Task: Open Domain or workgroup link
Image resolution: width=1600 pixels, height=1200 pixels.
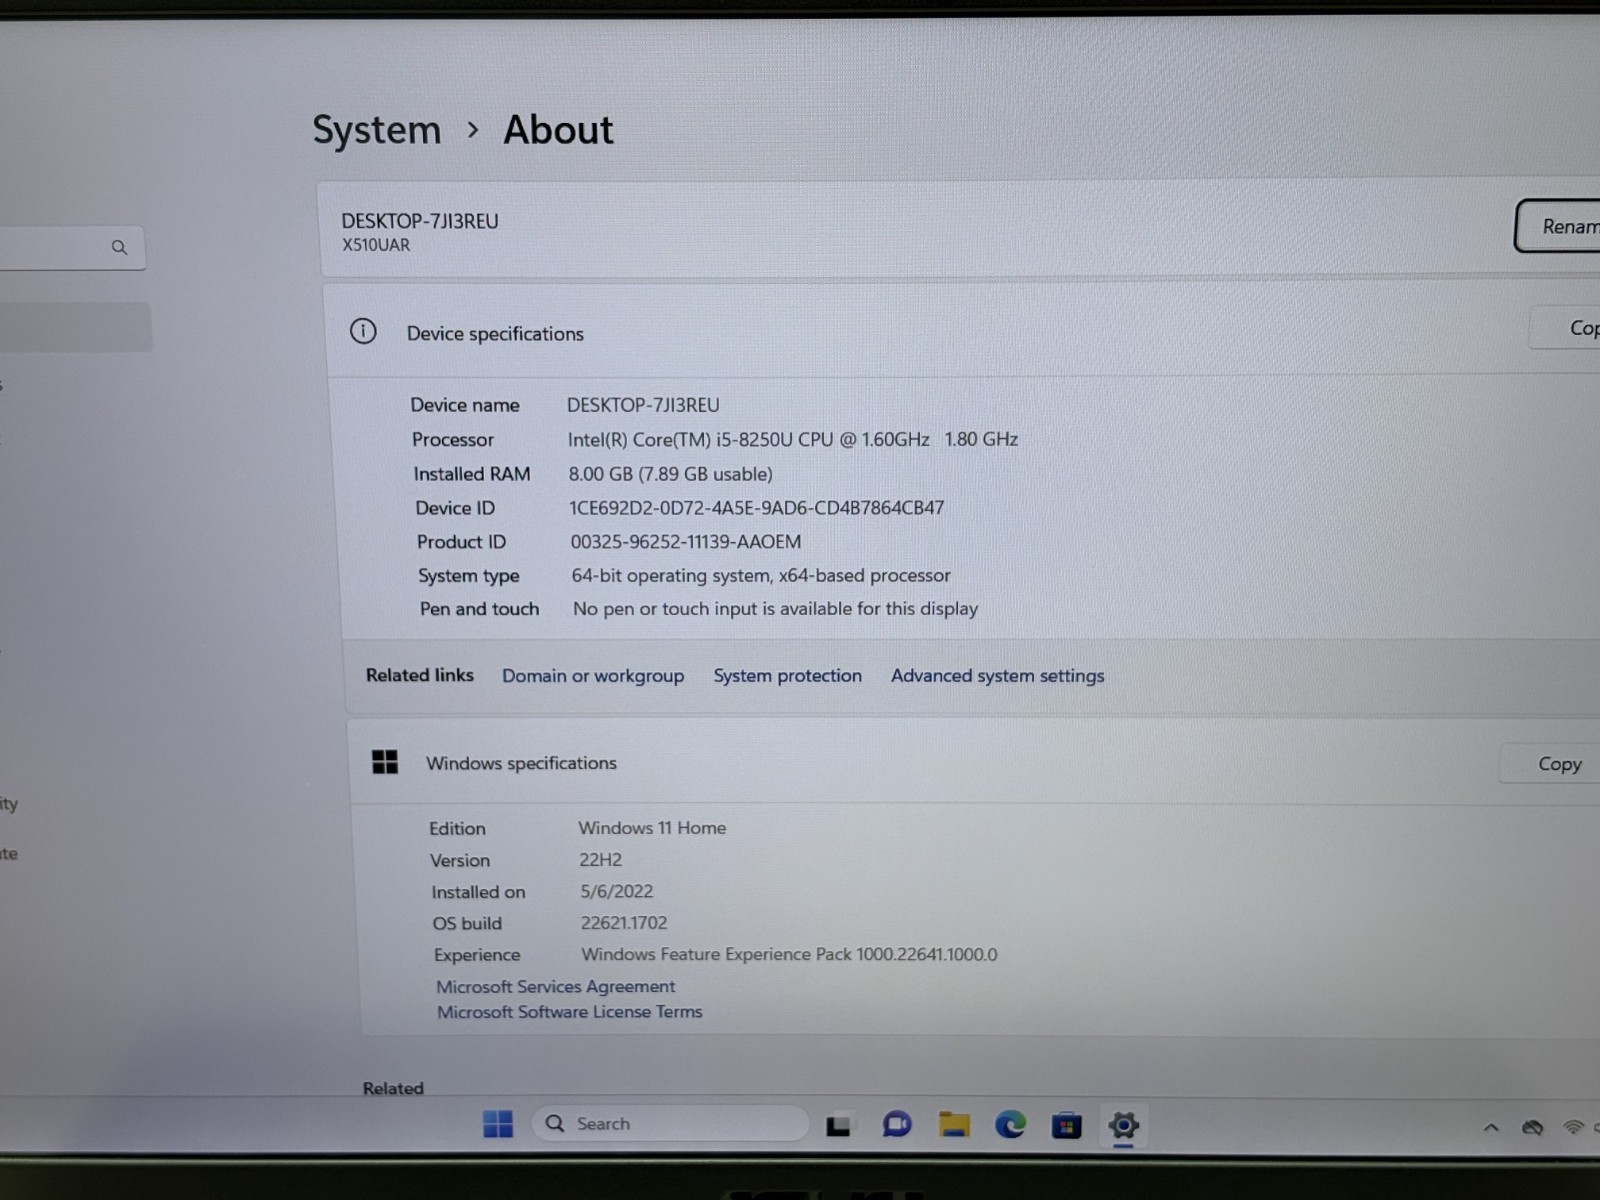Action: click(x=593, y=676)
